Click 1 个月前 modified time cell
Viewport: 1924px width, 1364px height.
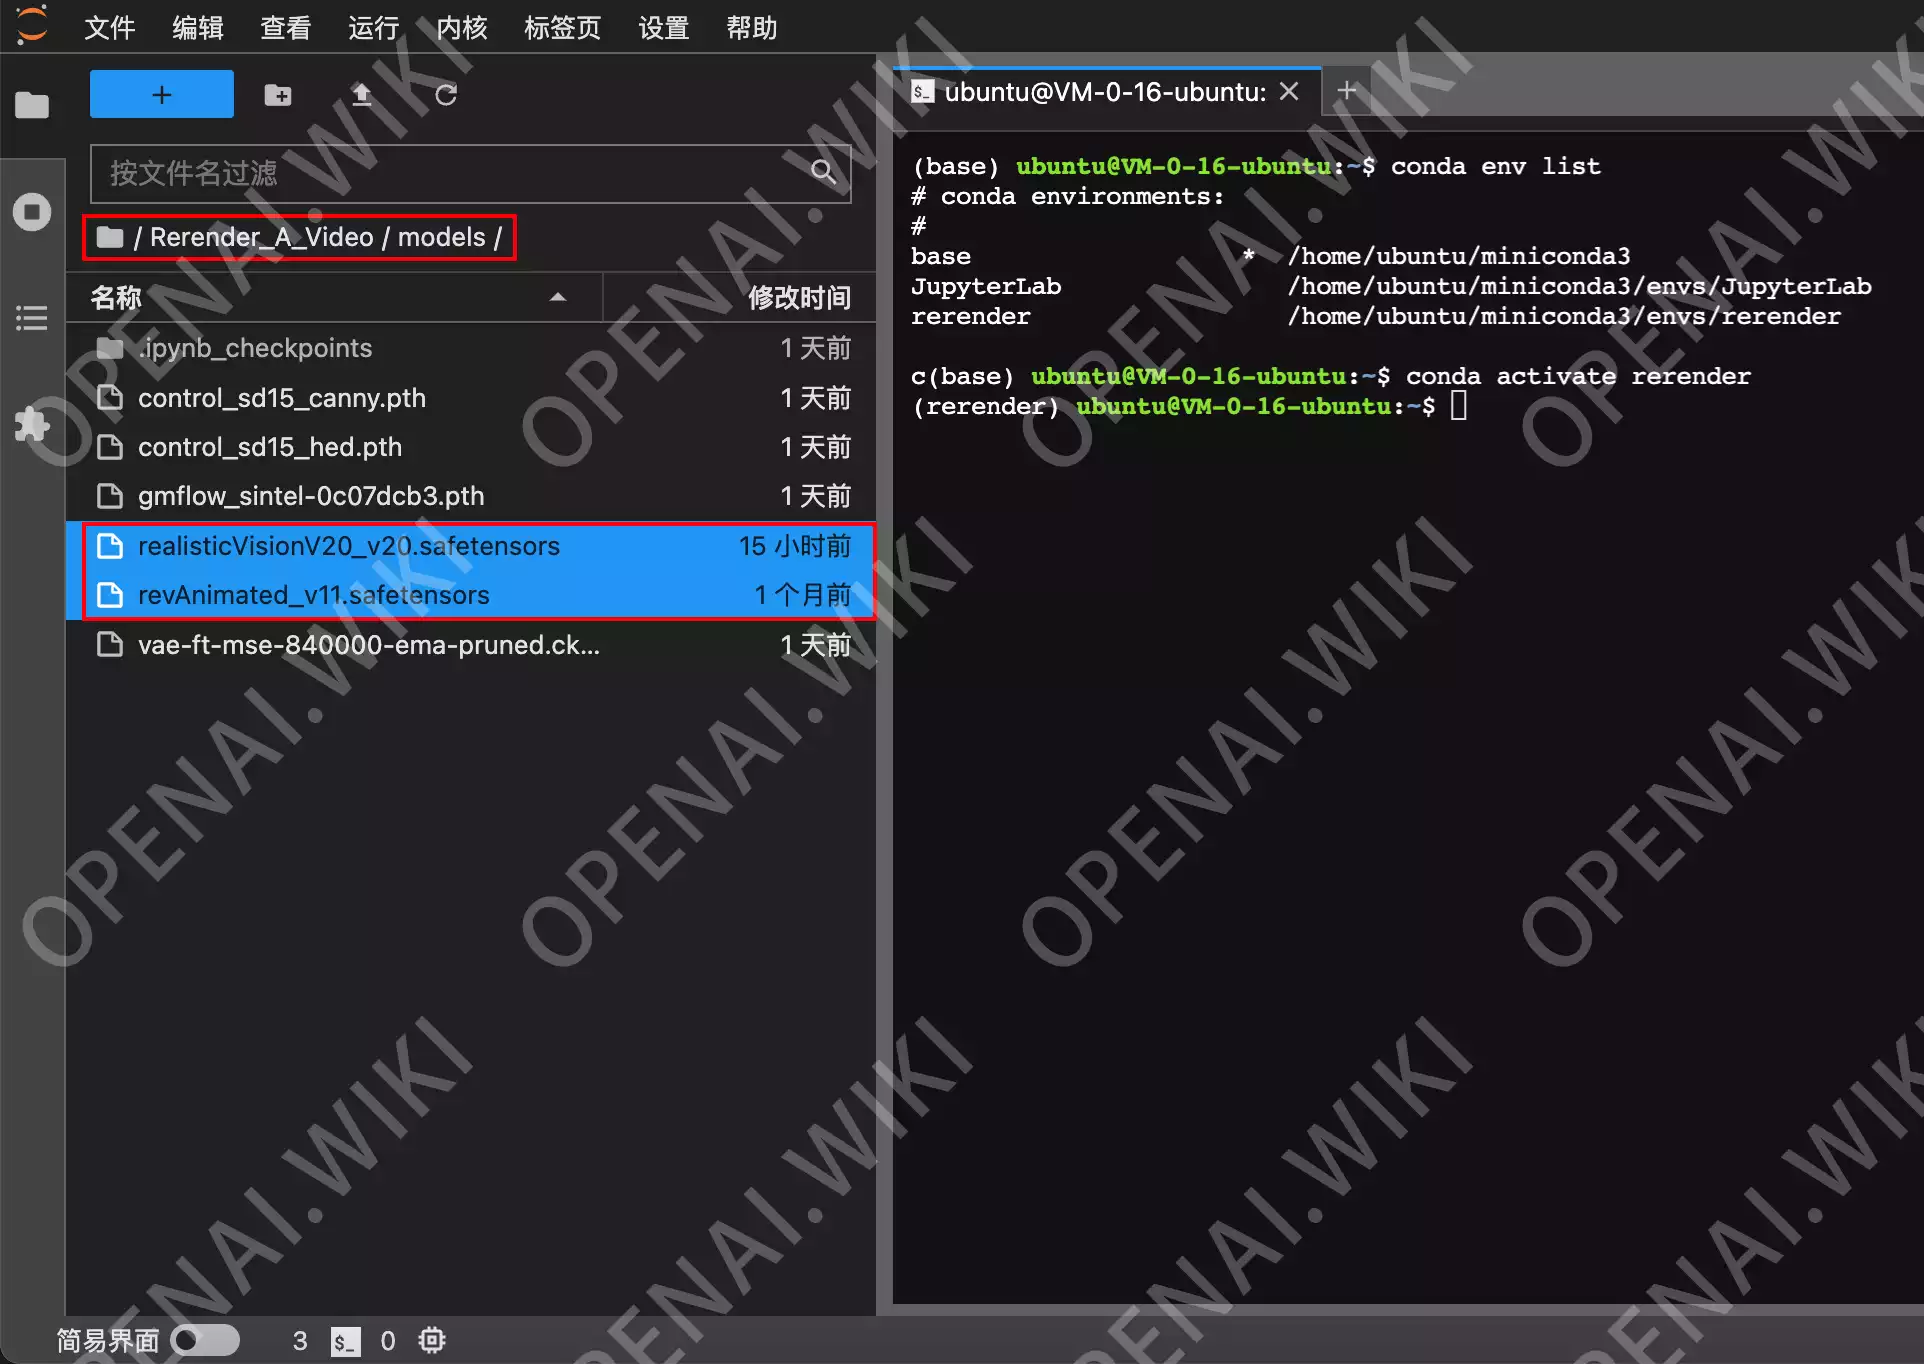pos(803,595)
